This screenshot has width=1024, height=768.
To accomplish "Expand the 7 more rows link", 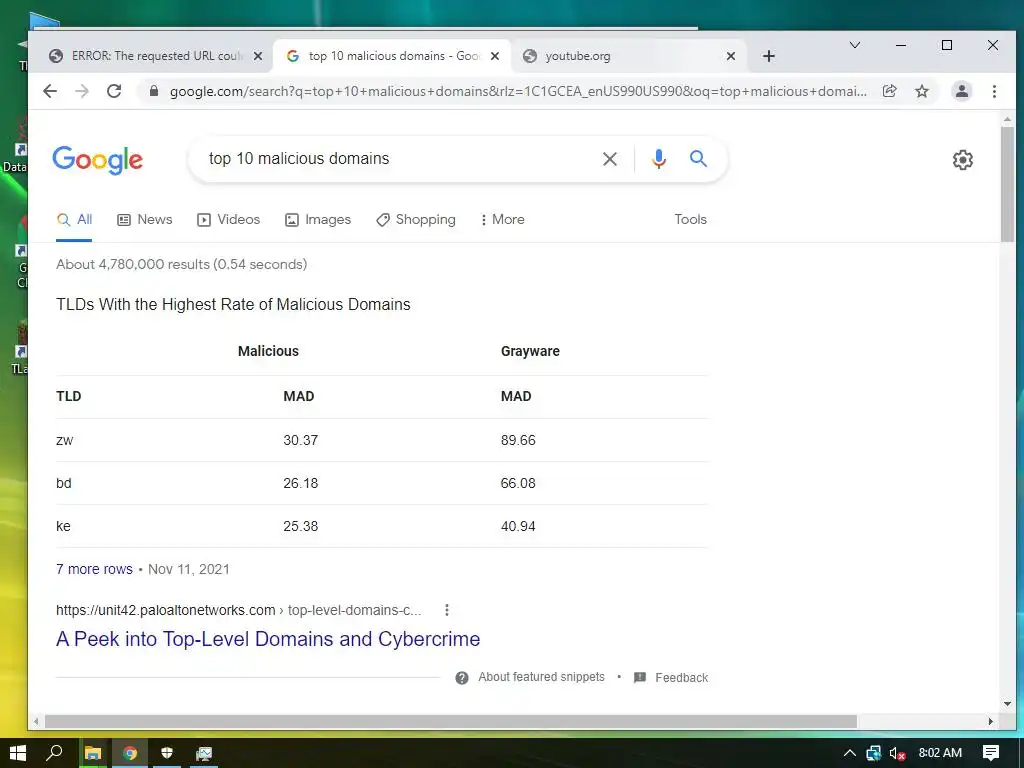I will click(x=94, y=569).
